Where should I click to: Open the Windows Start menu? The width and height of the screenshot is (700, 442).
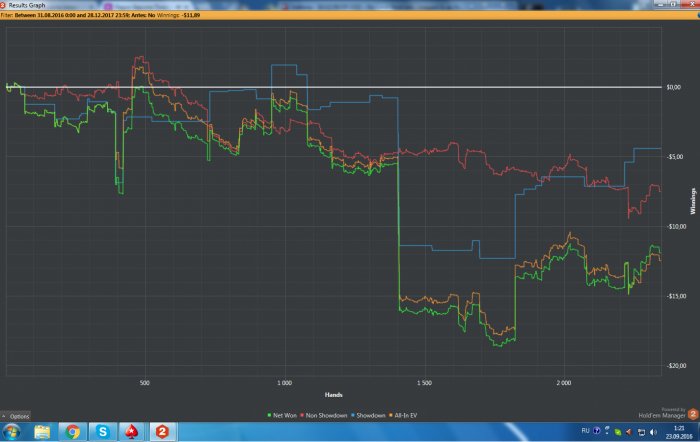(11, 432)
